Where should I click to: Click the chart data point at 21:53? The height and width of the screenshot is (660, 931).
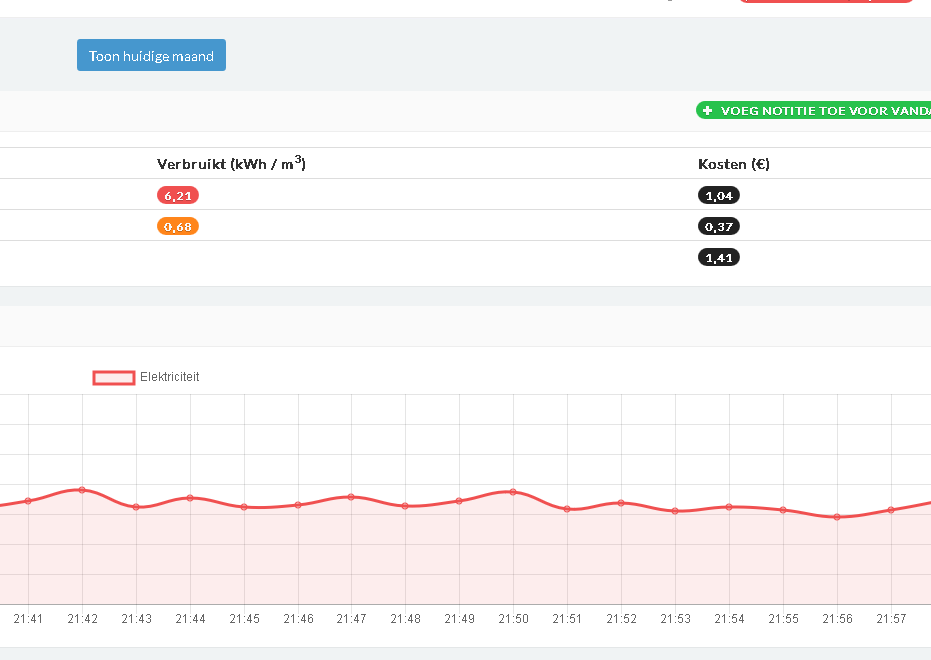(675, 511)
